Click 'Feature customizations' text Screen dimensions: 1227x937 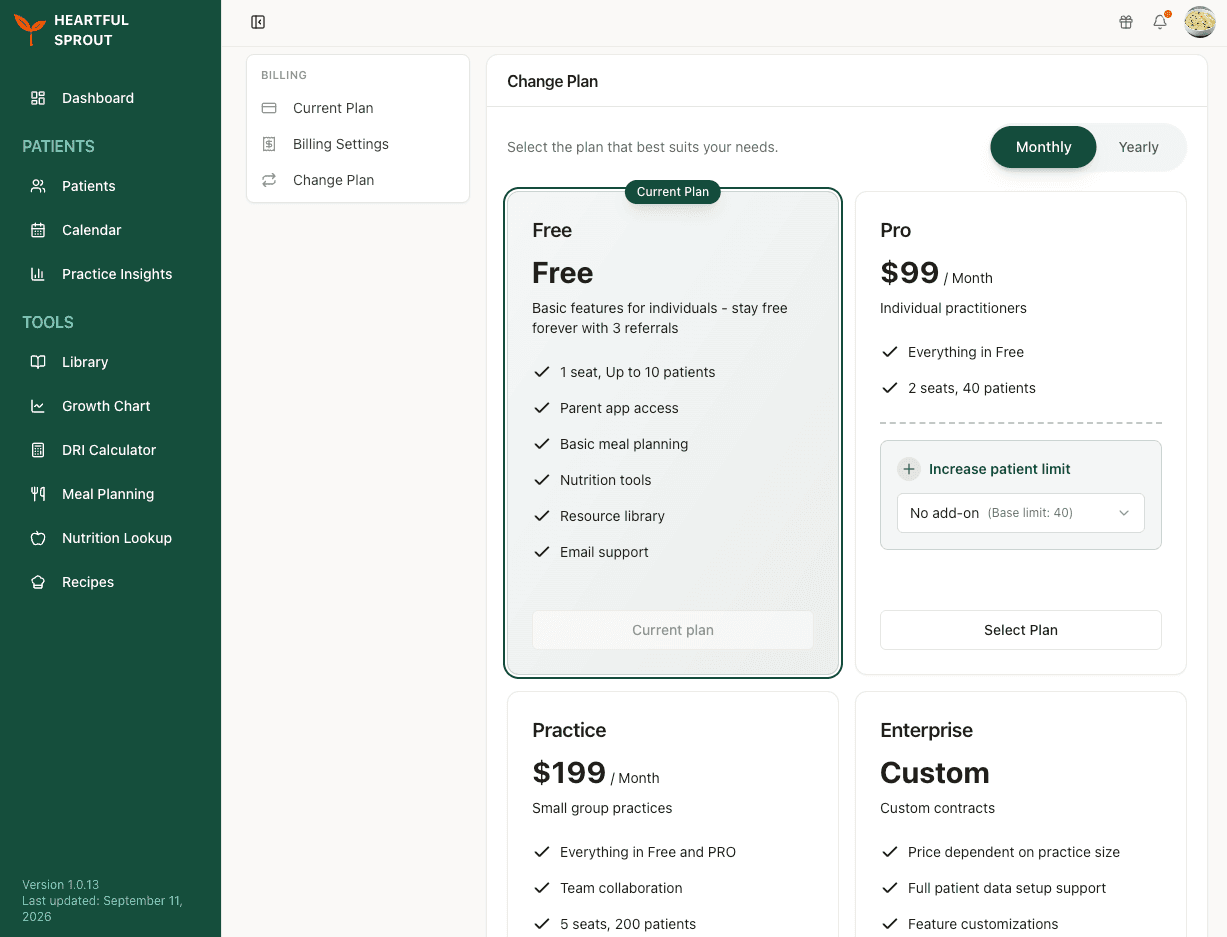pyautogui.click(x=983, y=924)
